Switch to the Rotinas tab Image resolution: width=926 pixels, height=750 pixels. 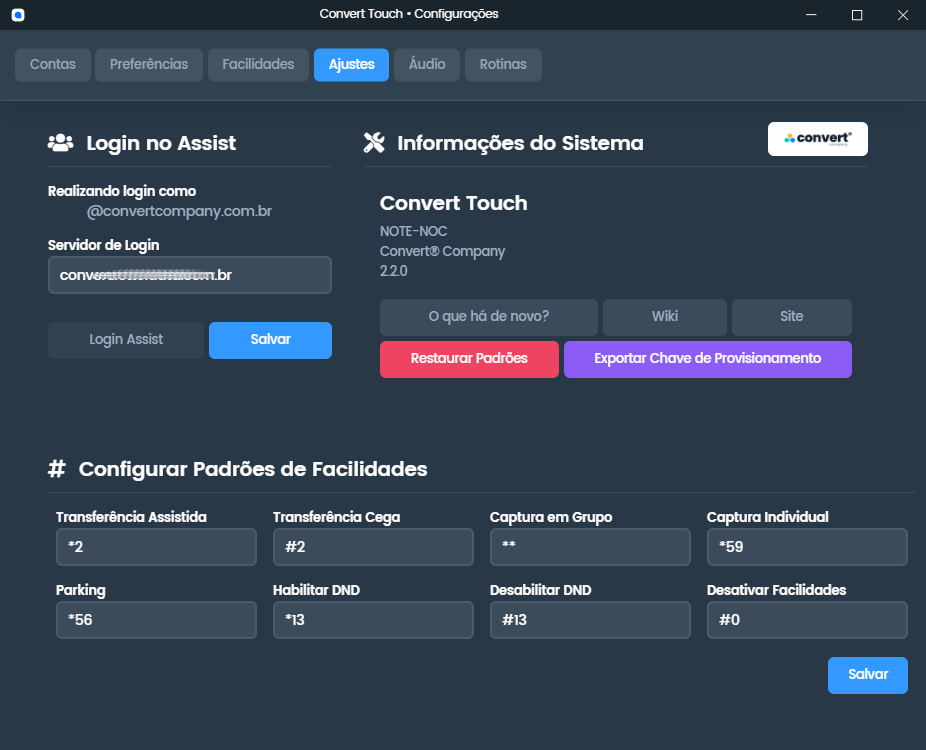(503, 64)
